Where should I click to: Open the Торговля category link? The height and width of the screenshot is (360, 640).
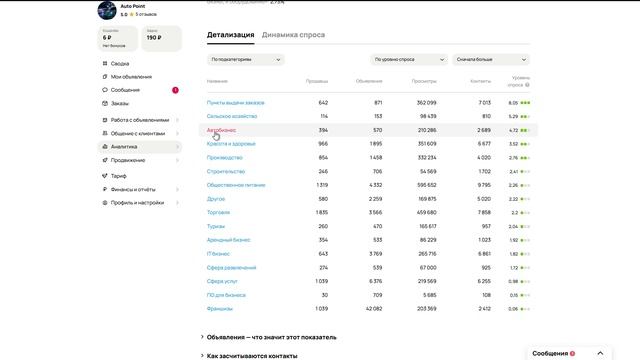pos(218,213)
